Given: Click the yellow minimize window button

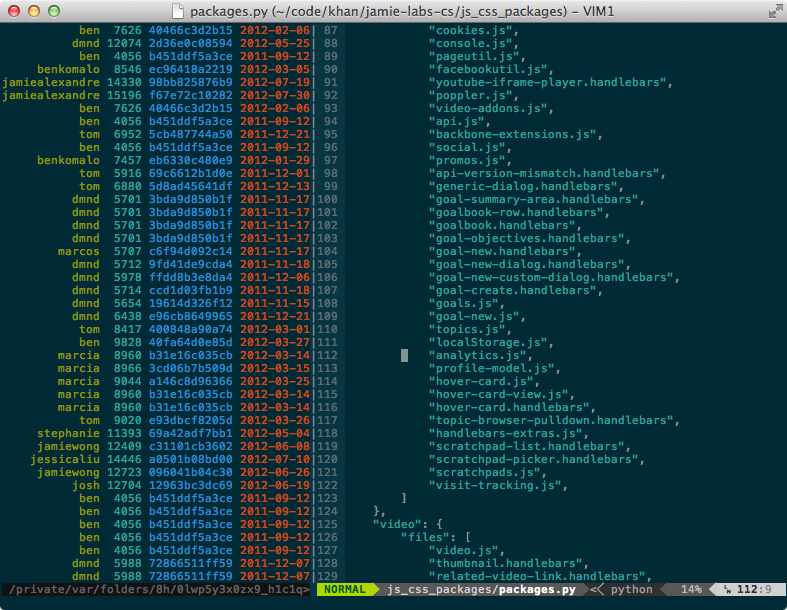Looking at the screenshot, I should click(x=34, y=11).
